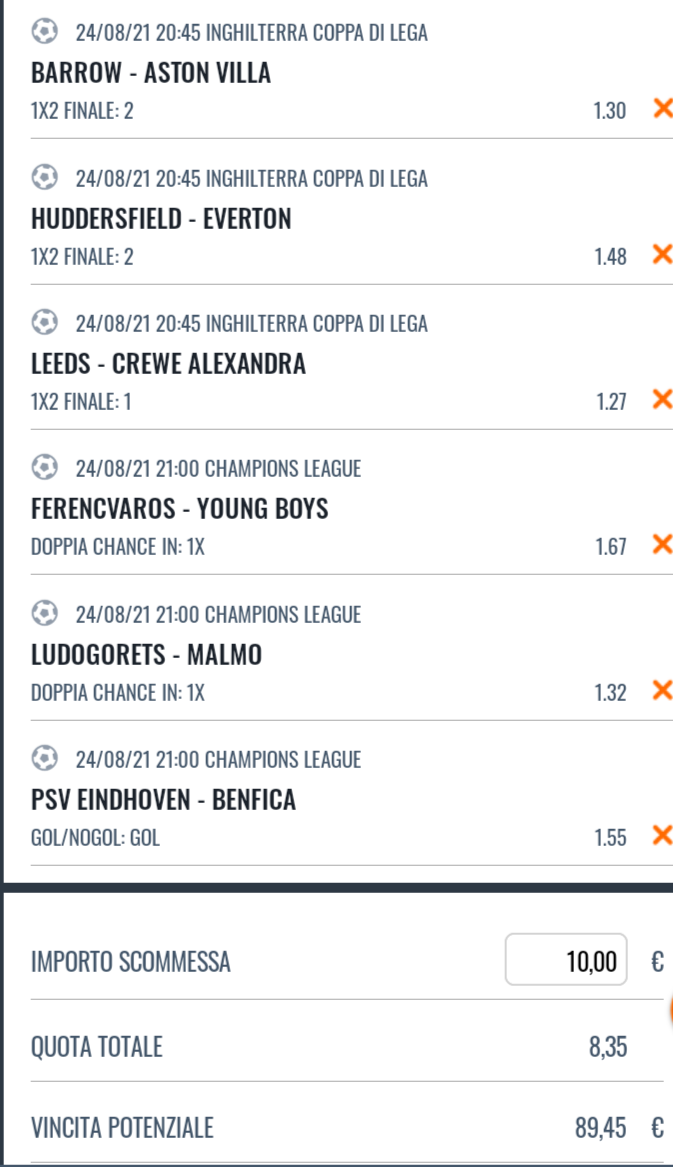Edit the Importo Scommessa stake field
The image size is (673, 1167).
pos(566,960)
